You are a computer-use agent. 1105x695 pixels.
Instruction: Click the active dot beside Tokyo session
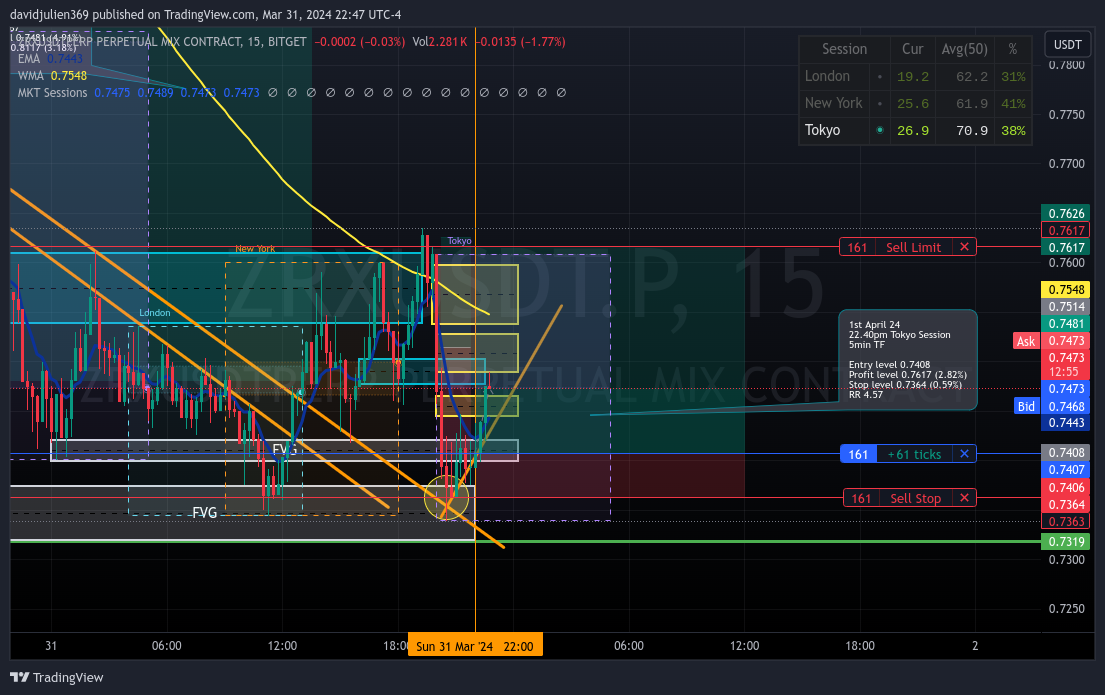[x=879, y=130]
